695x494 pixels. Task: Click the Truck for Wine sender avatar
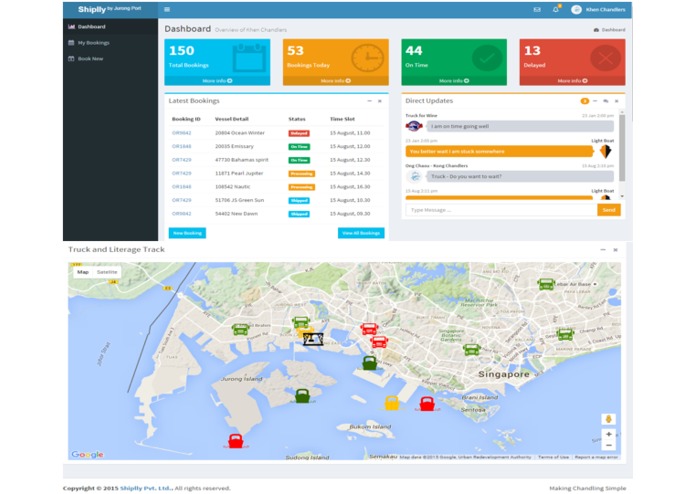point(414,126)
